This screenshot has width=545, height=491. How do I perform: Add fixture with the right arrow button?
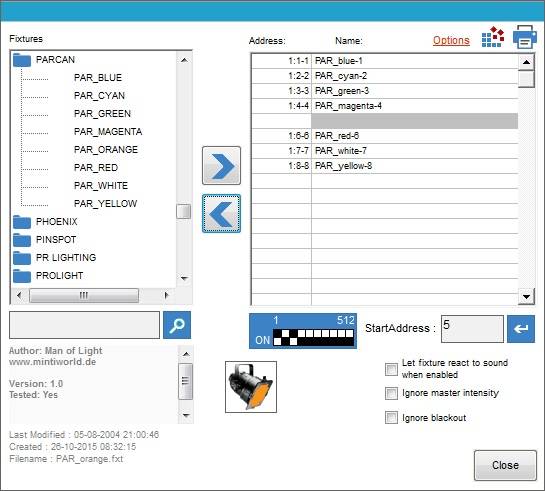[221, 165]
